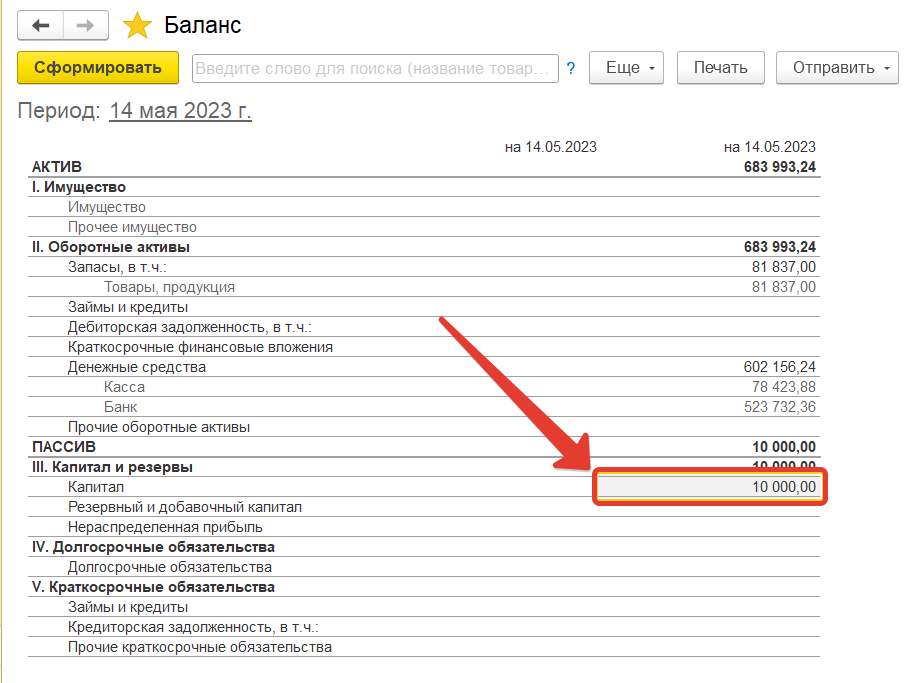Select Денежные средства row
The image size is (906, 683).
tap(137, 367)
